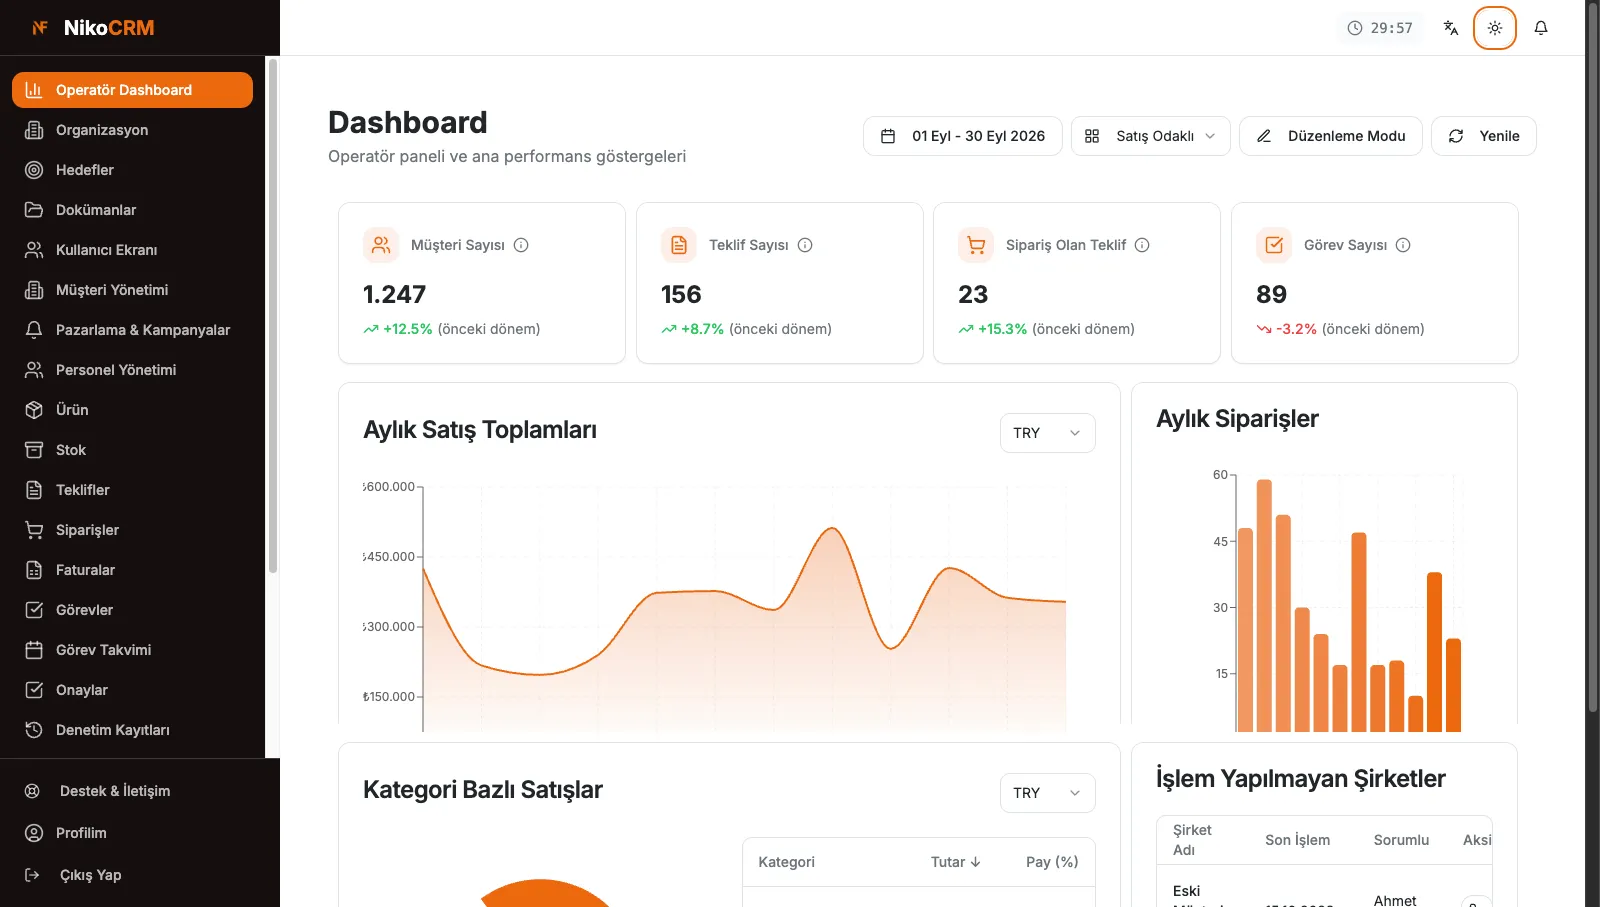This screenshot has width=1600, height=907.
Task: Click the NikoCRM logo
Action: point(93,28)
